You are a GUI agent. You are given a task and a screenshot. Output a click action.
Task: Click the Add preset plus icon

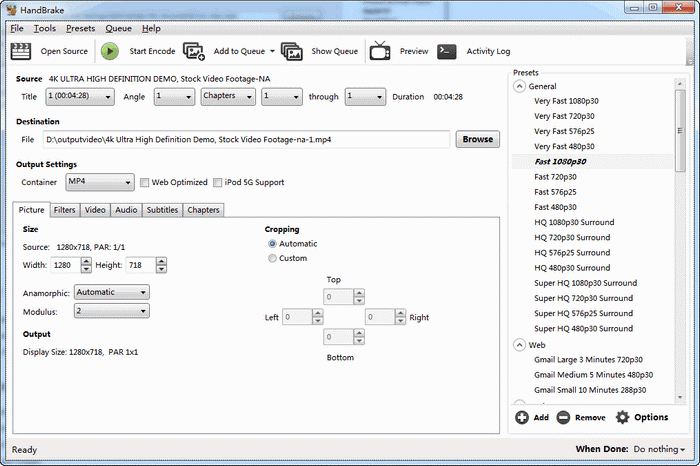(x=521, y=417)
